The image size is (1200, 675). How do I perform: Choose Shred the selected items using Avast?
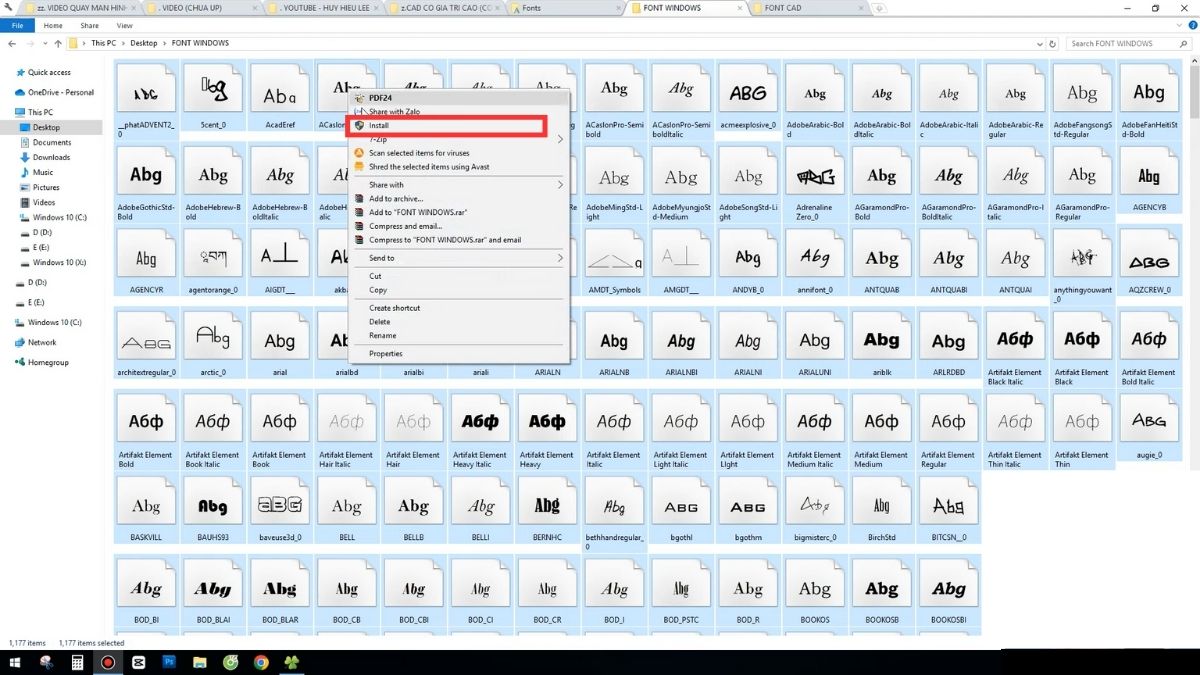pyautogui.click(x=458, y=167)
